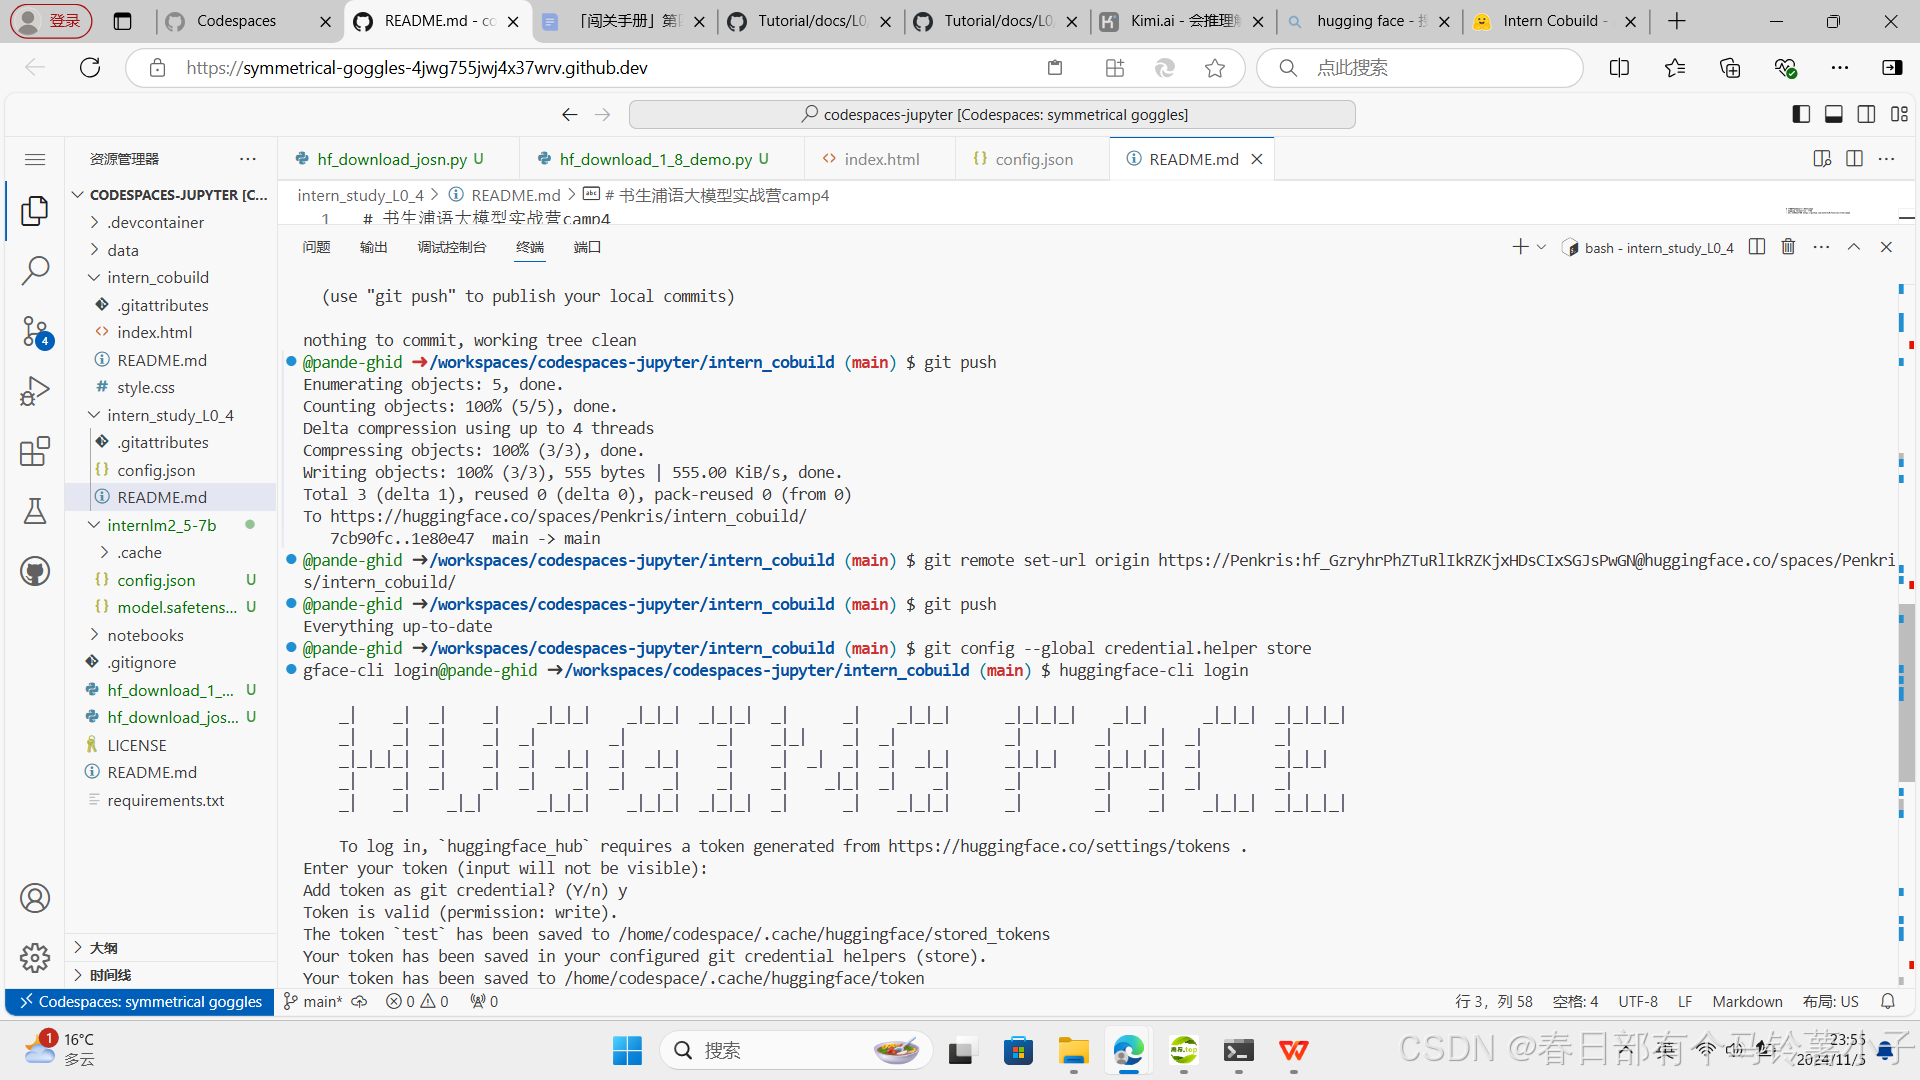
Task: Open the Search view in activity bar
Action: [x=35, y=270]
